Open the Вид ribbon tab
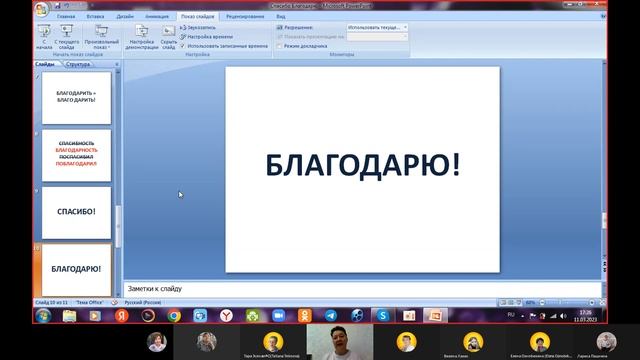The width and height of the screenshot is (640, 360). [x=281, y=16]
